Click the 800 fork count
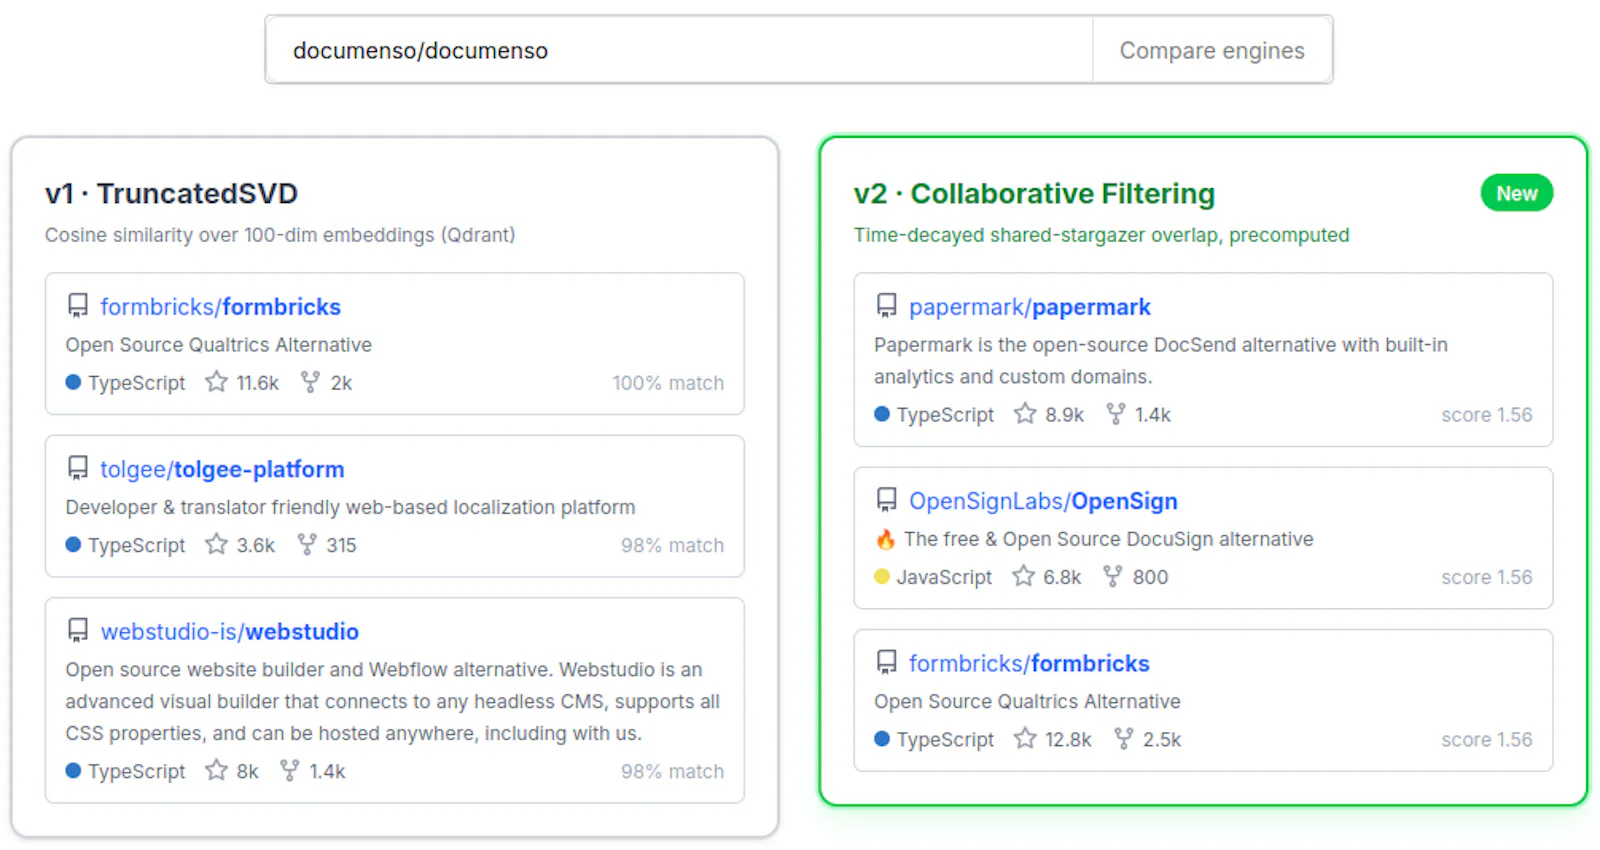Image resolution: width=1600 pixels, height=850 pixels. point(1150,578)
